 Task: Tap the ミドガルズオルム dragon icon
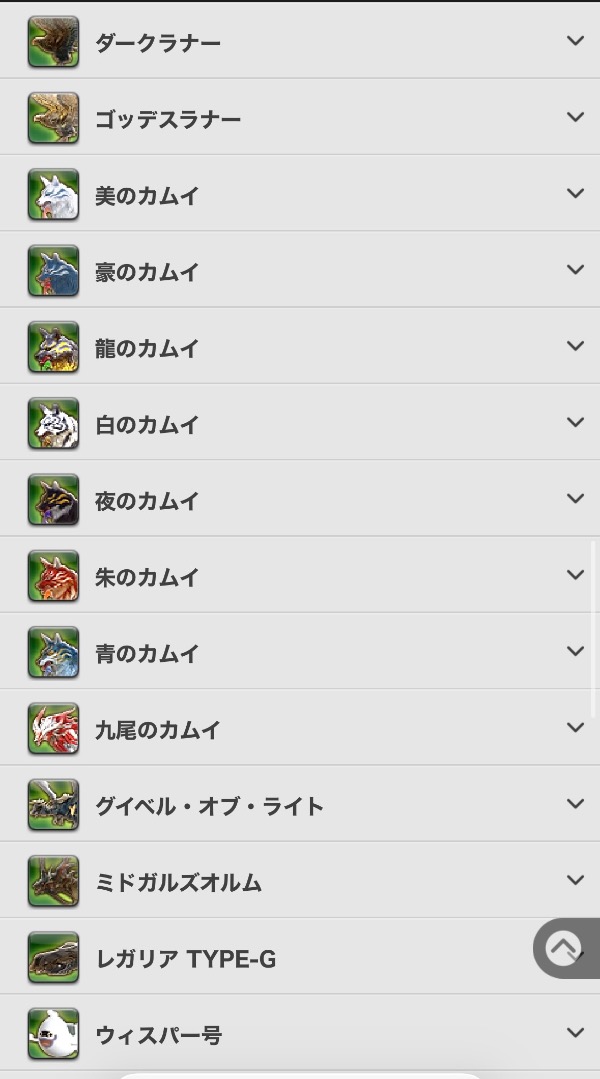53,881
